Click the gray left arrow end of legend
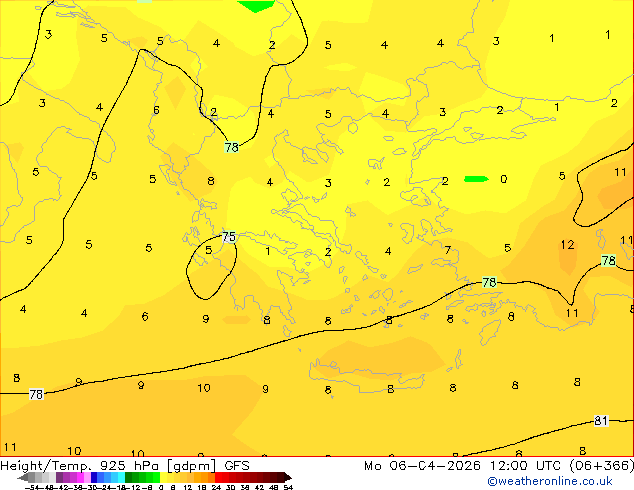634x490 pixels. pos(23,478)
